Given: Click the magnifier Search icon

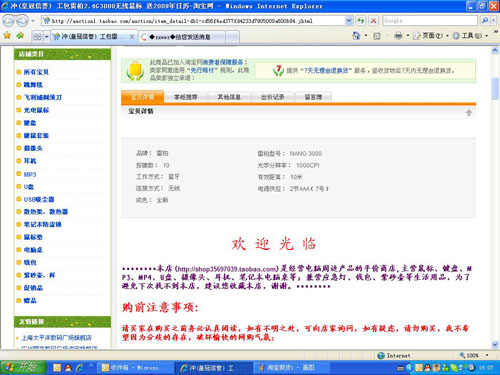Looking at the screenshot, I should pos(485,21).
